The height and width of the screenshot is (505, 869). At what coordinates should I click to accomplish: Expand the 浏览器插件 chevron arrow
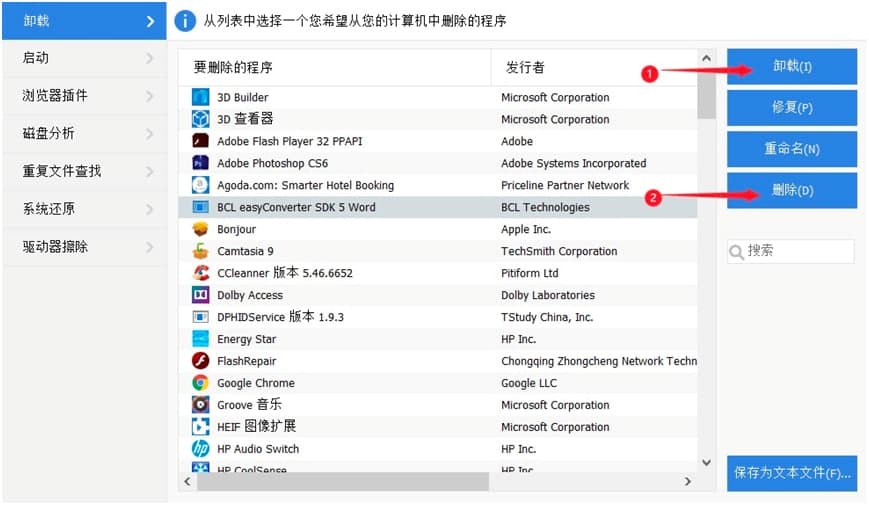tap(150, 96)
